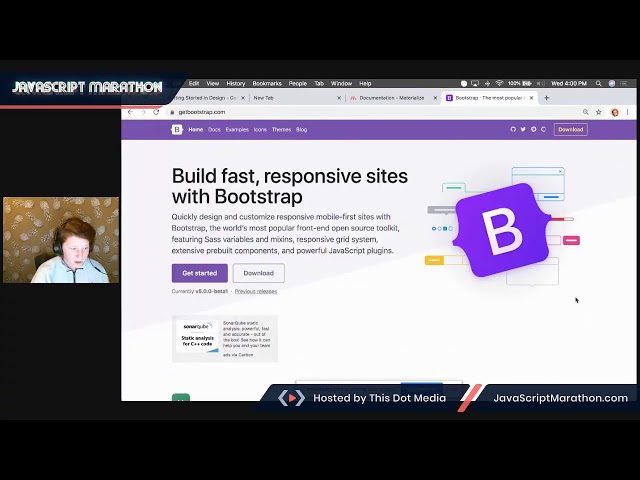Click the Wi-Fi icon in menu bar
The width and height of the screenshot is (640, 480).
coord(500,83)
